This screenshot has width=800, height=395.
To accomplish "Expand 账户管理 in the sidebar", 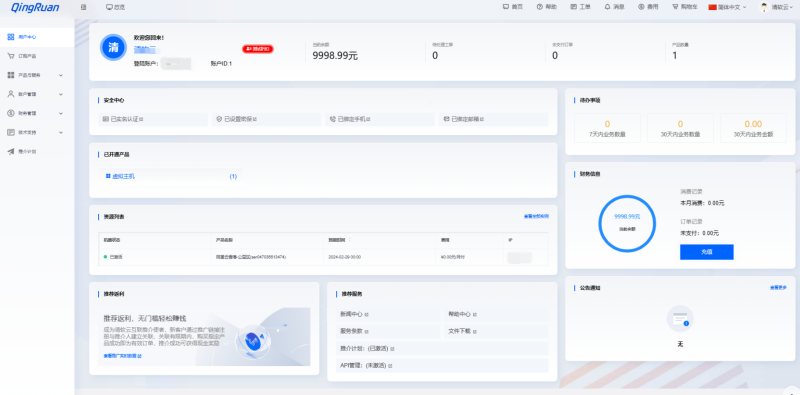I will tap(37, 94).
